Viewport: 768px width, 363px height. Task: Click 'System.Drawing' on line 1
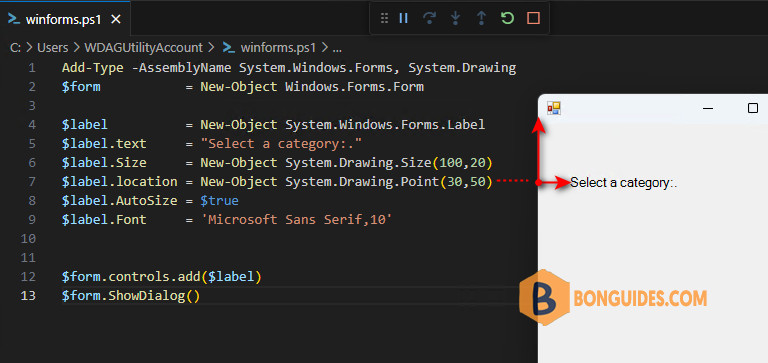coord(462,68)
